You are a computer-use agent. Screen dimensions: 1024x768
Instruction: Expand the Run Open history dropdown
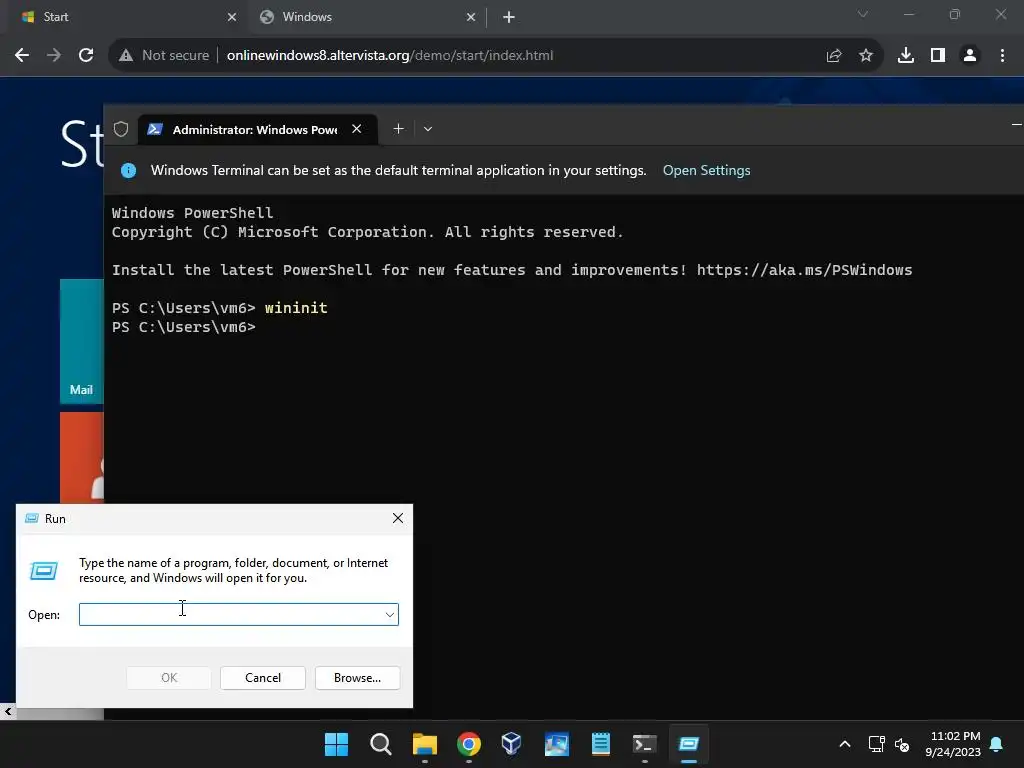[390, 615]
